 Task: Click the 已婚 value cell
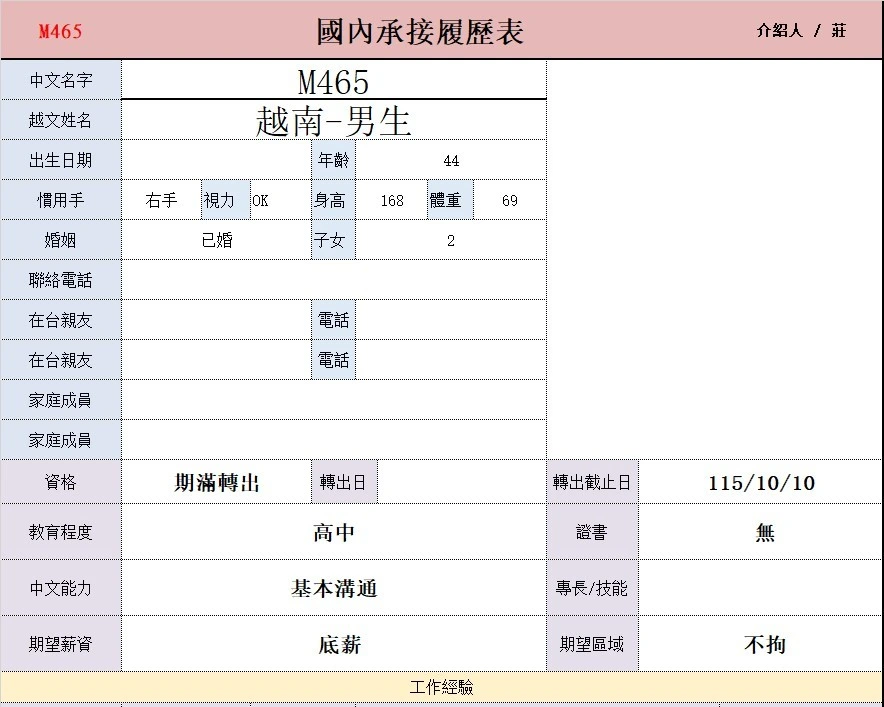coord(216,240)
